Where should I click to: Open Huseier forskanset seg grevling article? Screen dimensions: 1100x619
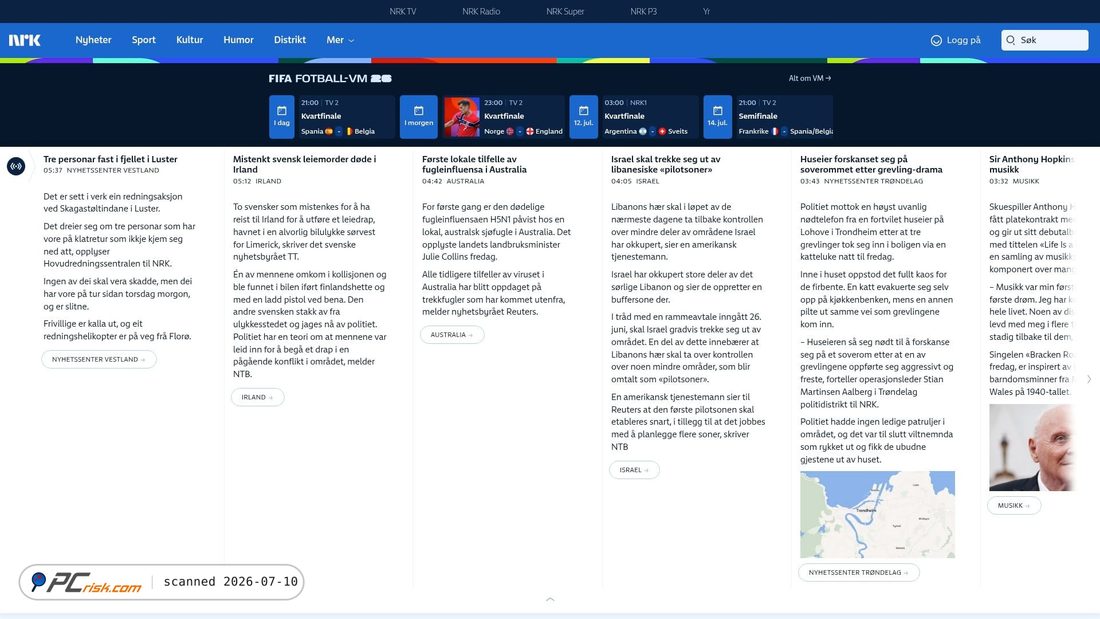871,164
